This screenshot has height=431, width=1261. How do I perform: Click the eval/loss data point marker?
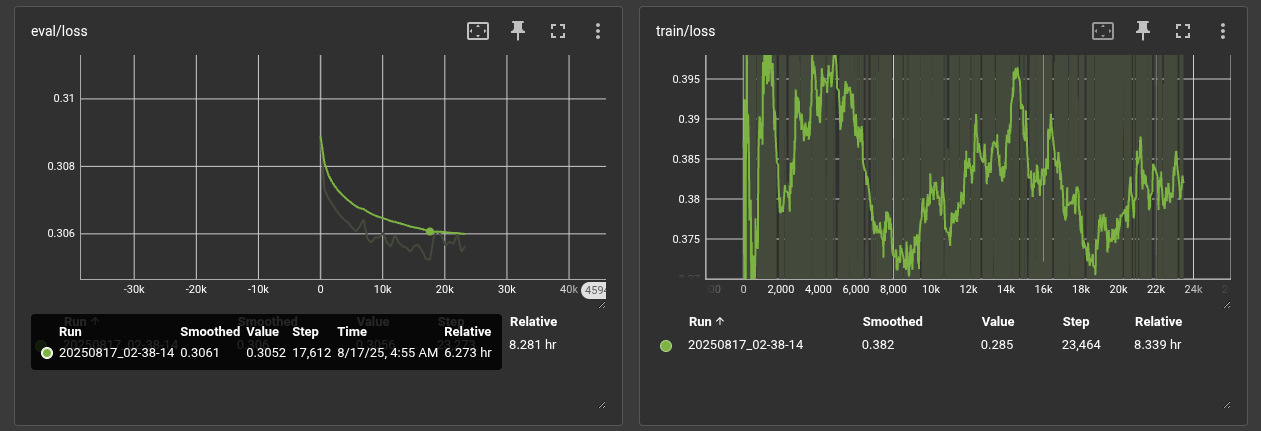(430, 231)
